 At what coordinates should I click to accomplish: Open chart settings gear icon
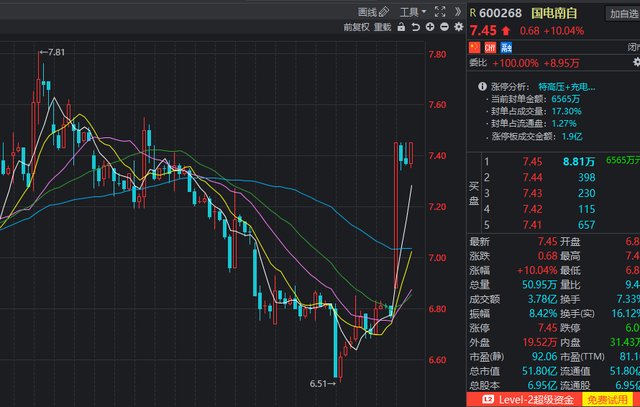pyautogui.click(x=457, y=28)
